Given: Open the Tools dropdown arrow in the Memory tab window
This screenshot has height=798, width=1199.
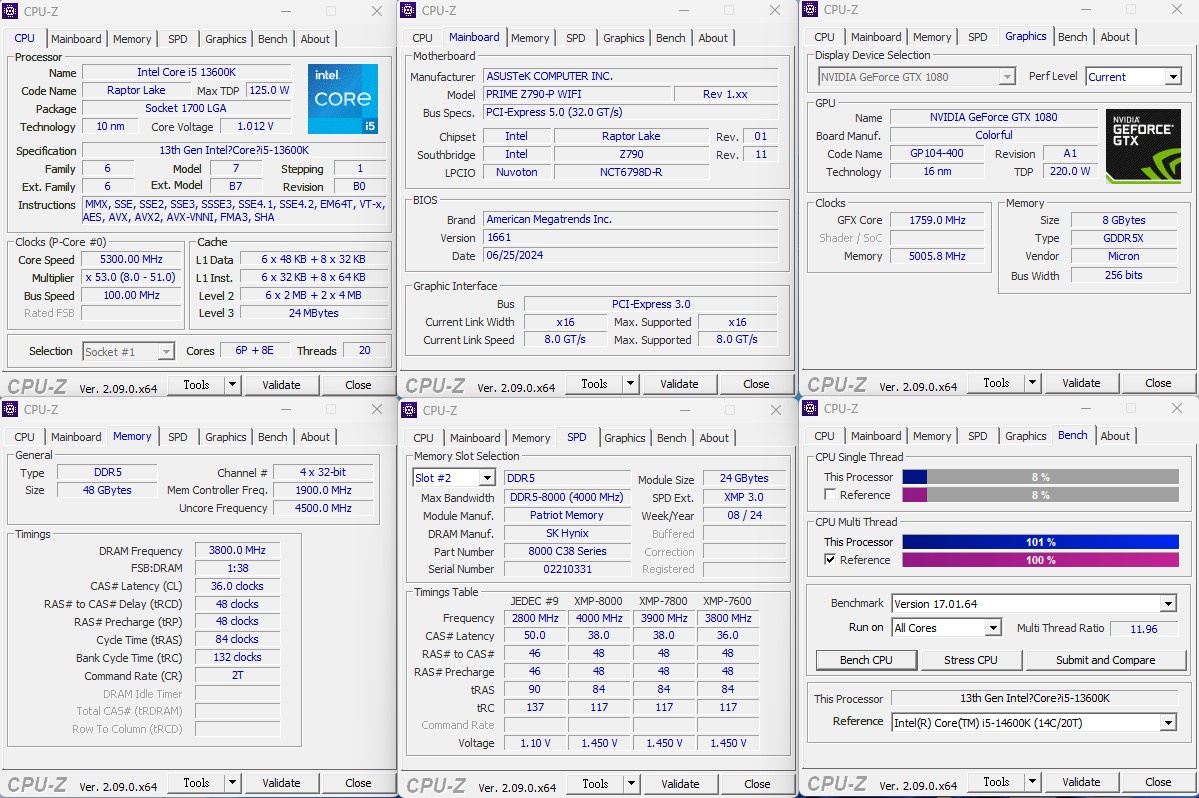Looking at the screenshot, I should (232, 783).
